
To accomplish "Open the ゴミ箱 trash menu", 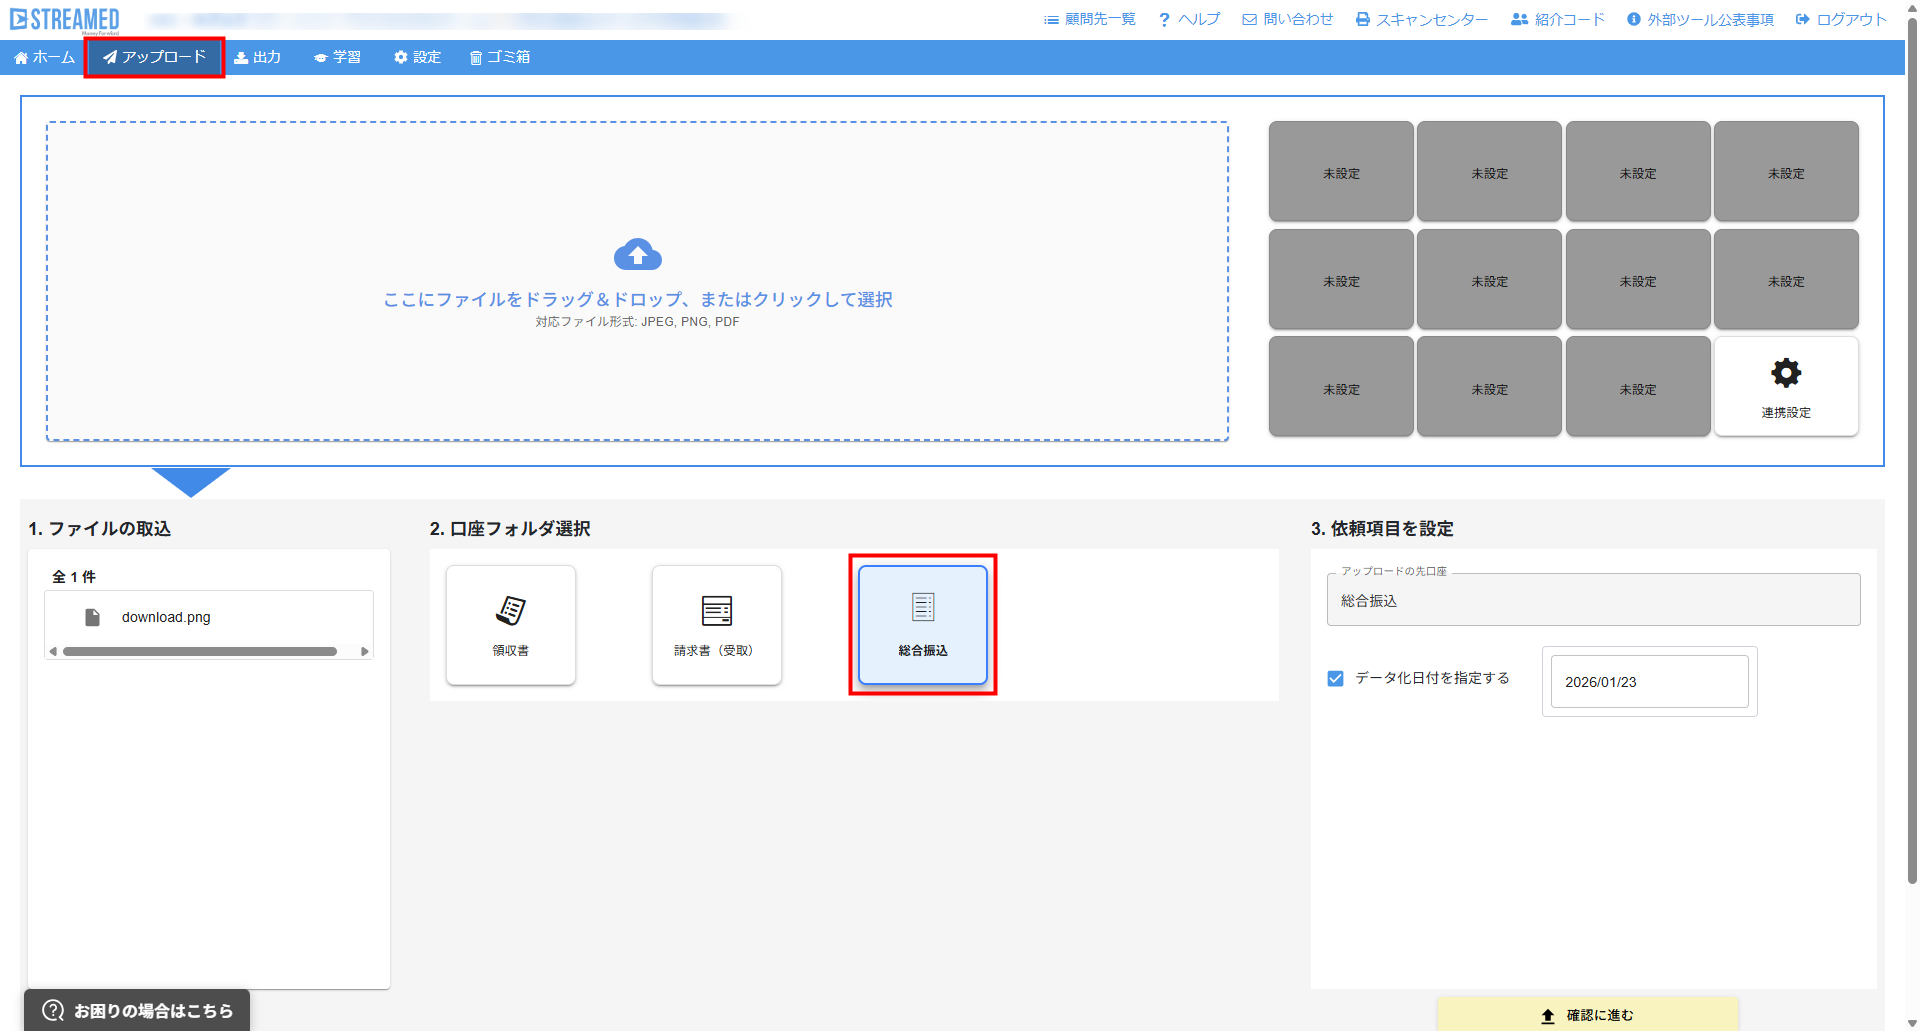I will 500,57.
